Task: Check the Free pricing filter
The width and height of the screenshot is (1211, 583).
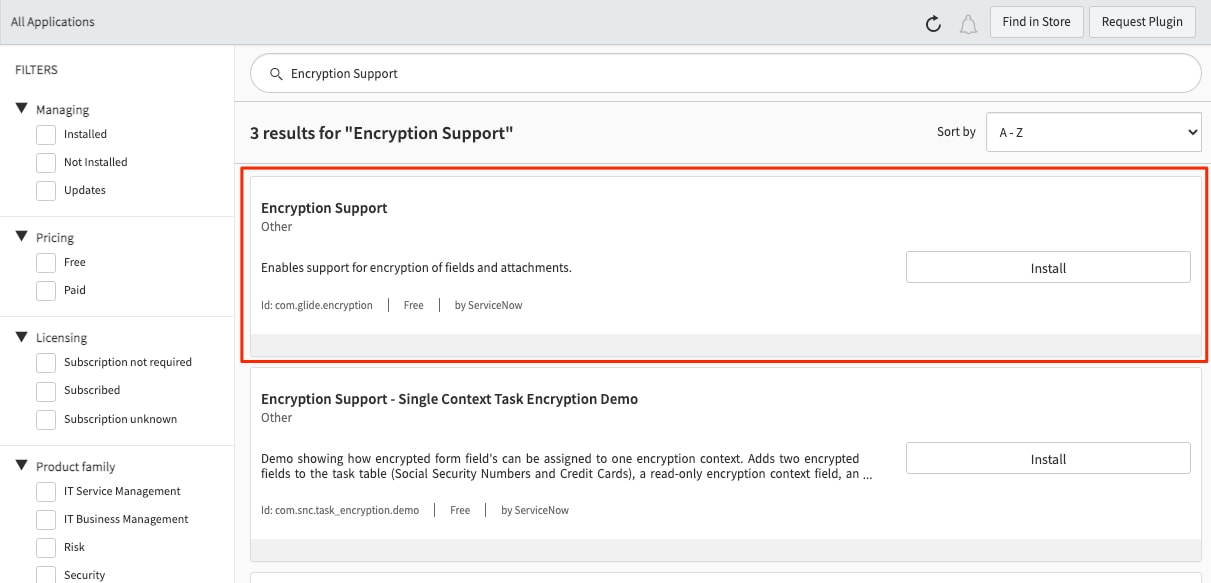Action: coord(45,262)
